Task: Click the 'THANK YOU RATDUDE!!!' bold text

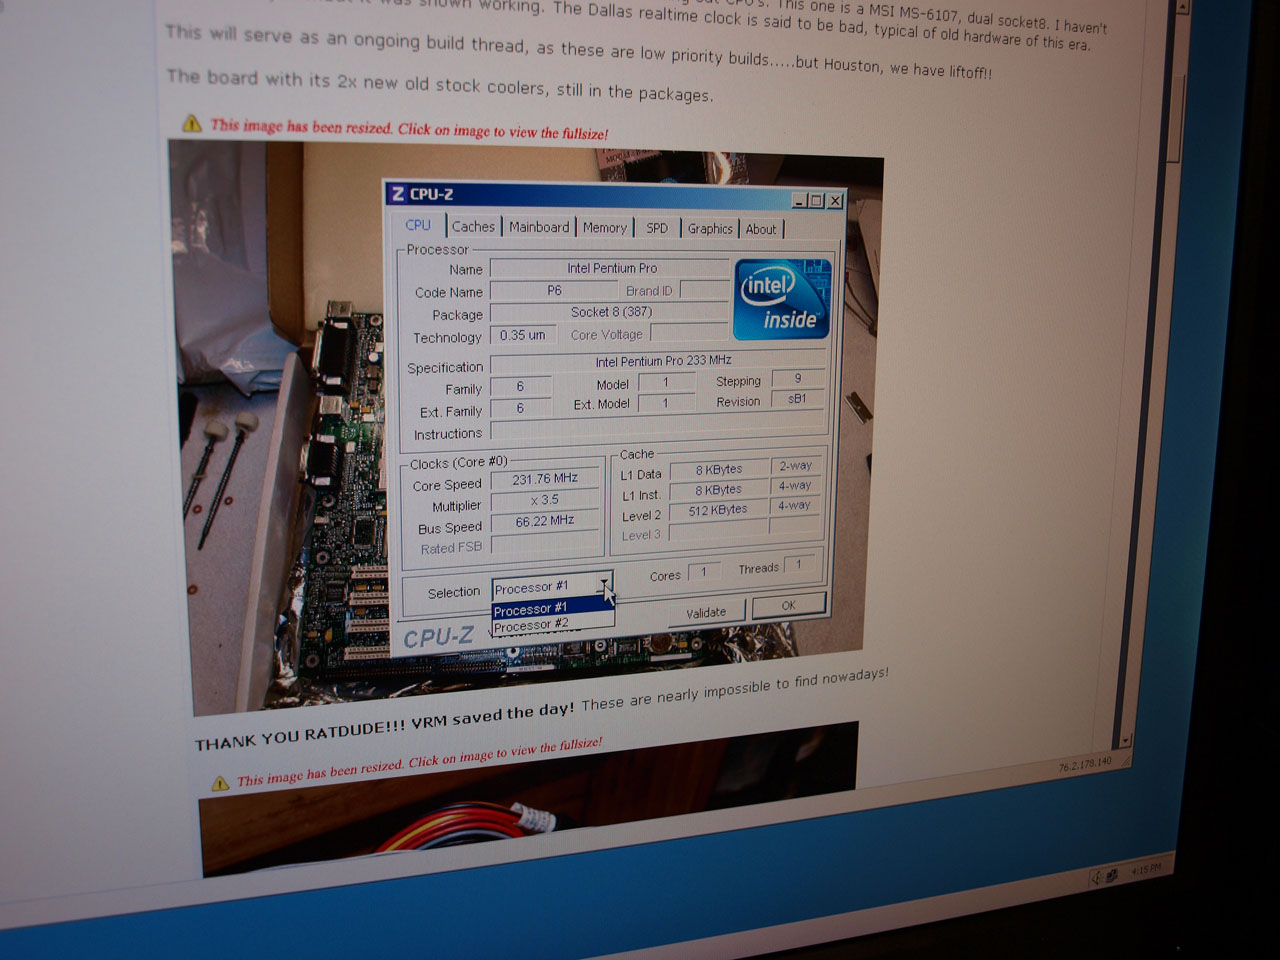Action: pos(300,735)
